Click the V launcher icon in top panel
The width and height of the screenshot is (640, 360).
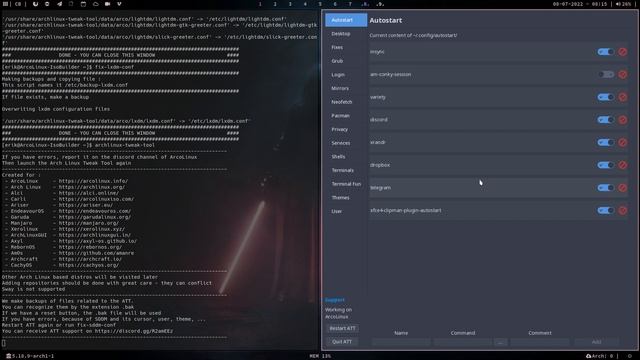pos(119,4)
